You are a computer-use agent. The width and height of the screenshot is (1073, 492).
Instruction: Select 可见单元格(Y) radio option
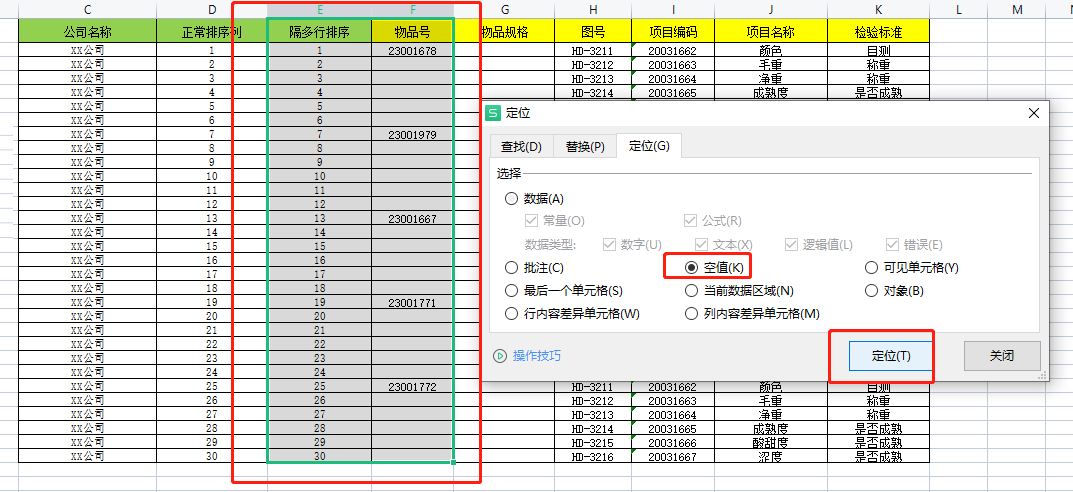(871, 268)
